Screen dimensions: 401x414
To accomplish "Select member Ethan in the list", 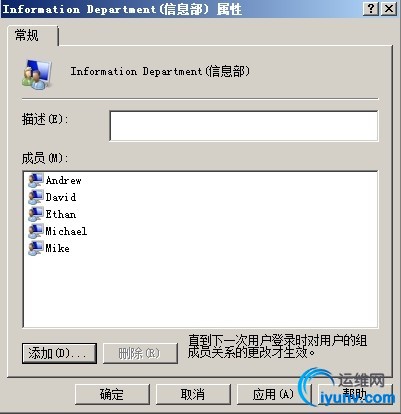I will click(x=61, y=214).
